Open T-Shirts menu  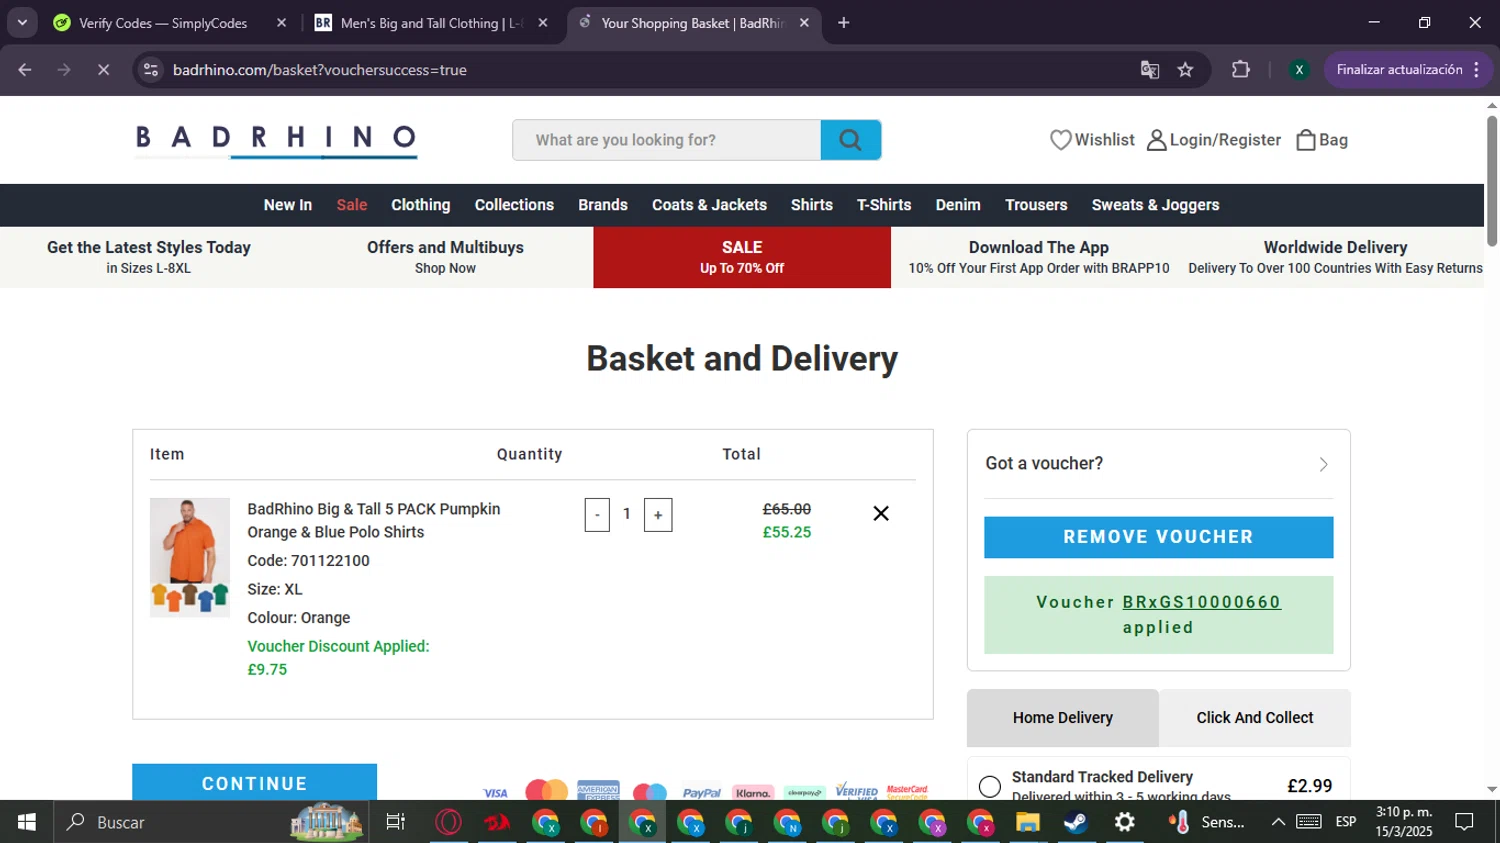884,205
